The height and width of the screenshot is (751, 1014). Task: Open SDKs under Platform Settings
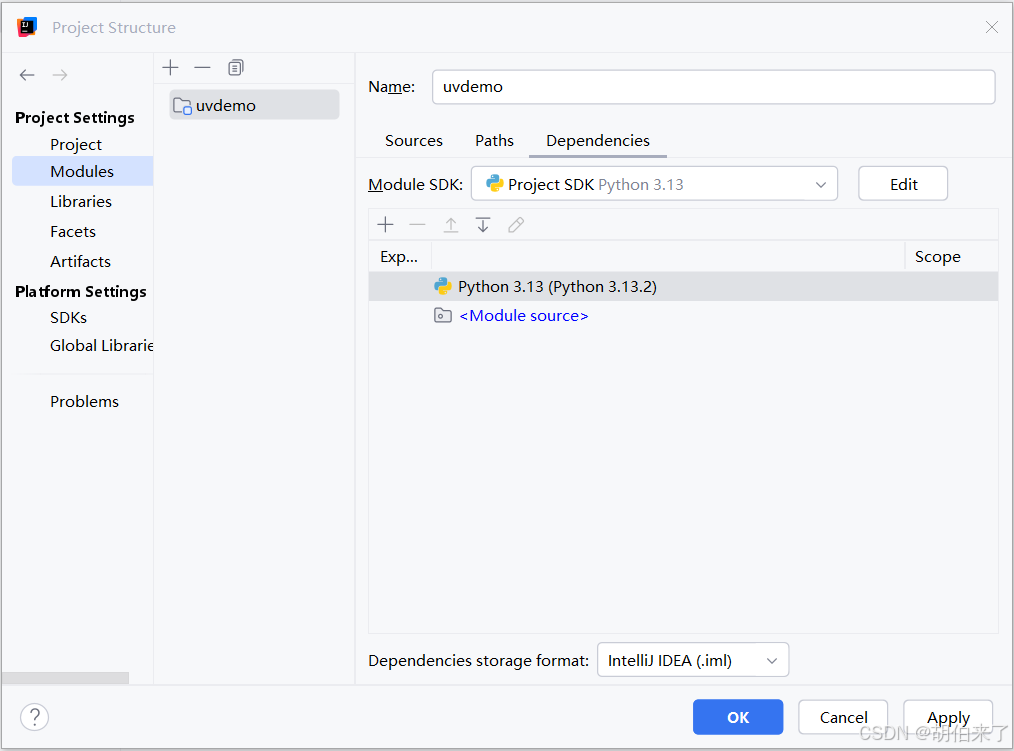[x=69, y=318]
